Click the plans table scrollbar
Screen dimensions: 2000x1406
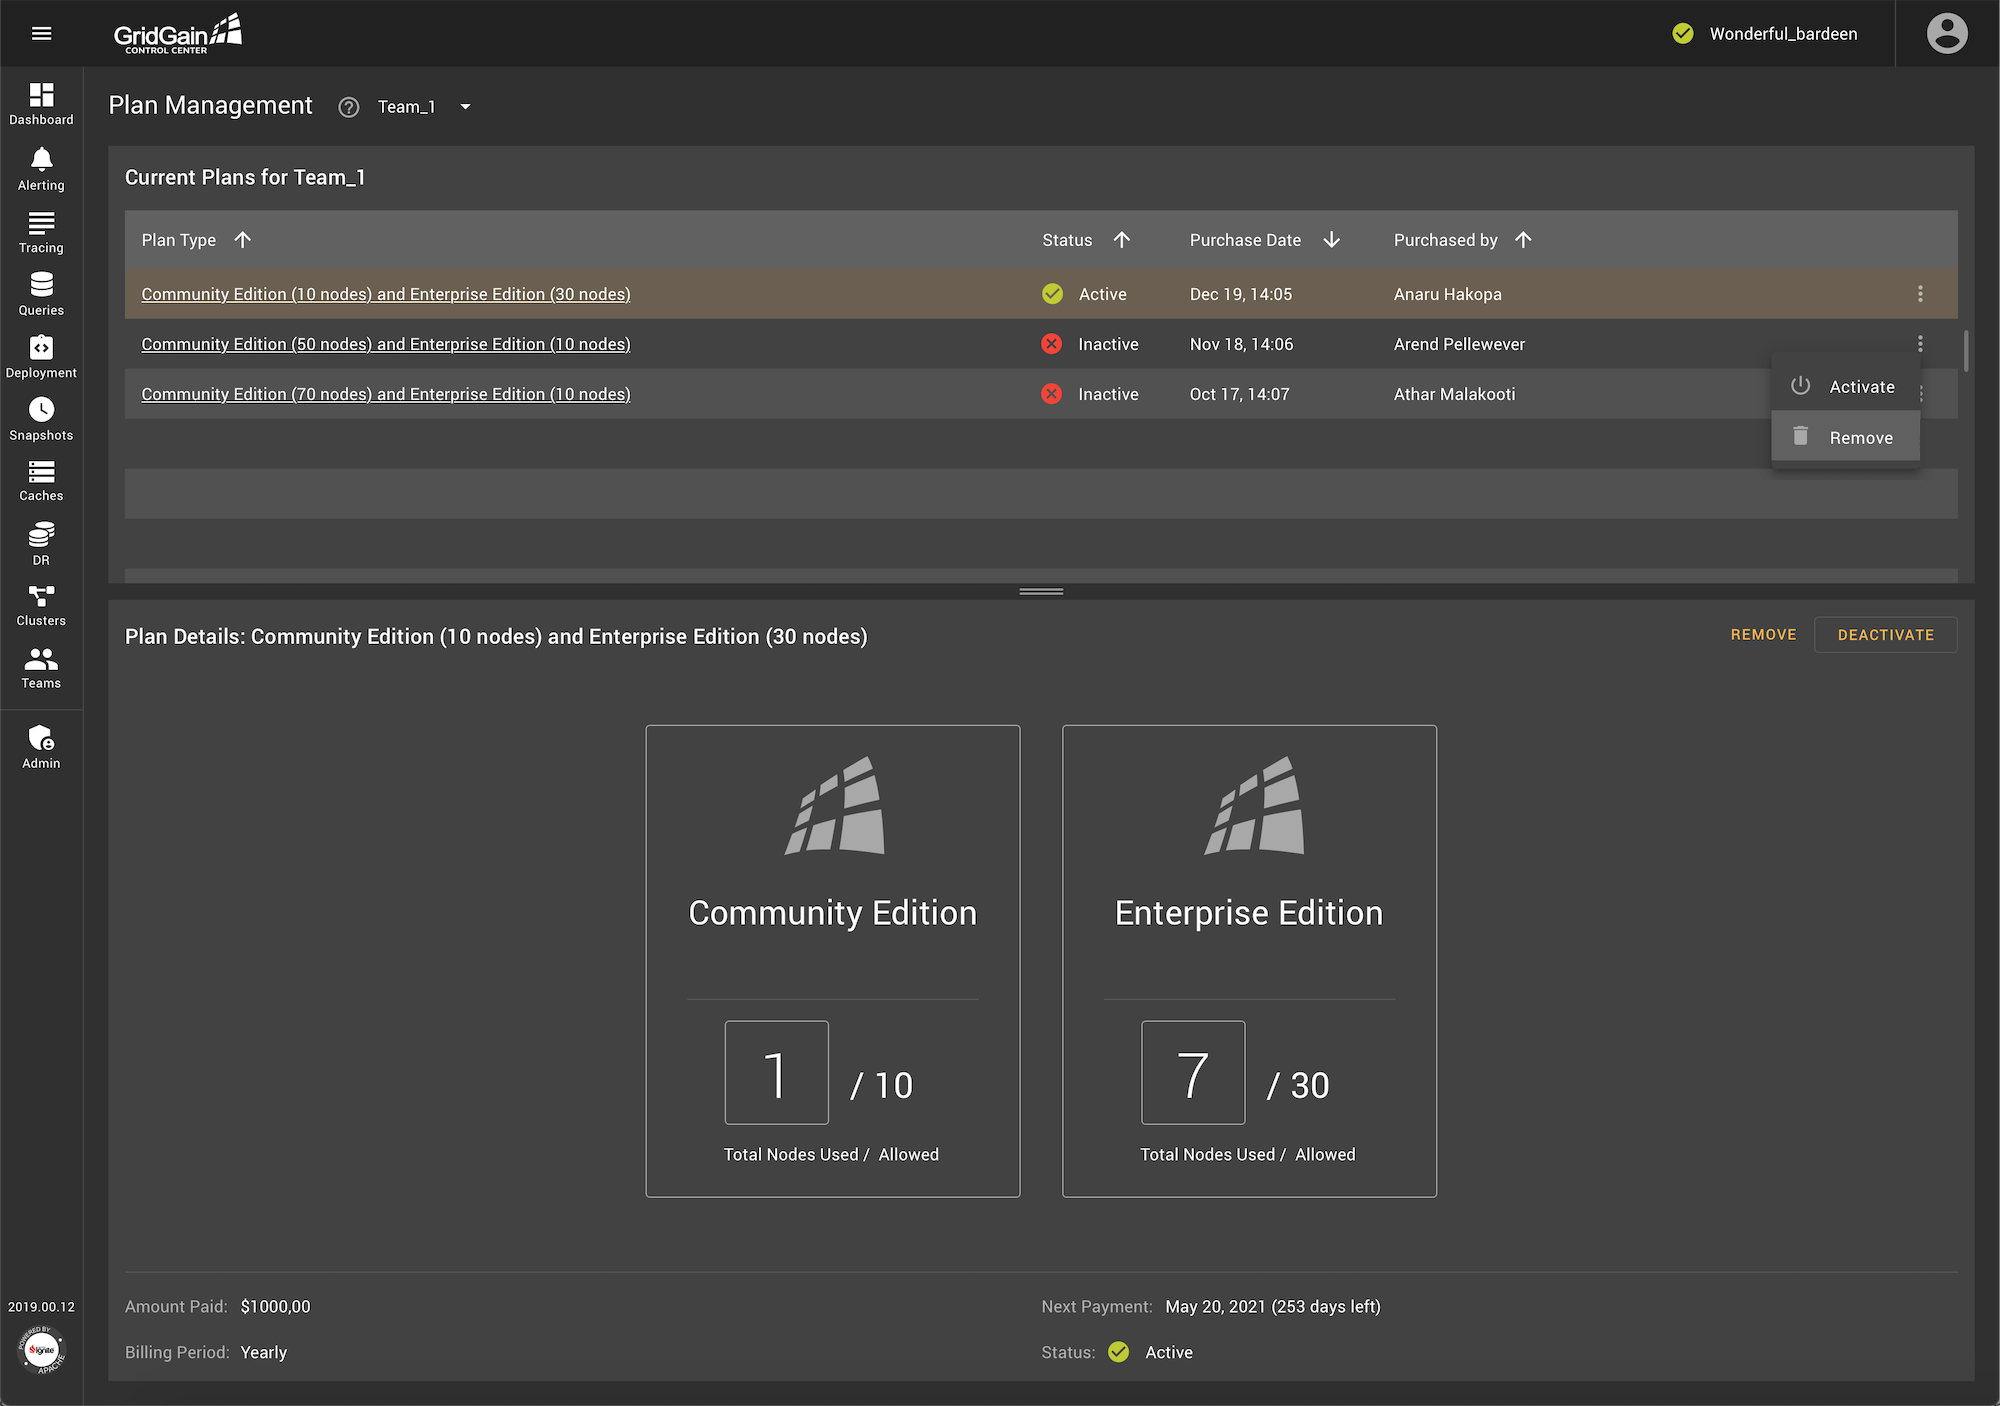point(1966,350)
